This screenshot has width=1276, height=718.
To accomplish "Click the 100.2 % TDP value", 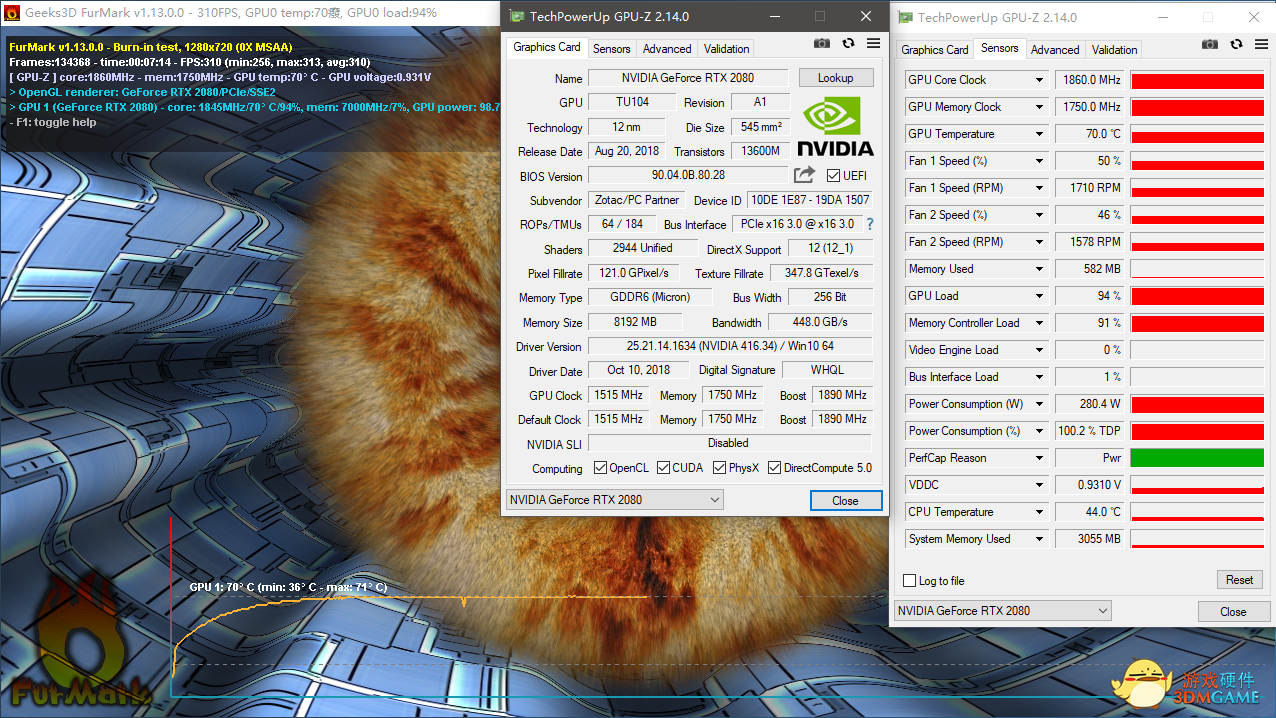I will [1089, 431].
